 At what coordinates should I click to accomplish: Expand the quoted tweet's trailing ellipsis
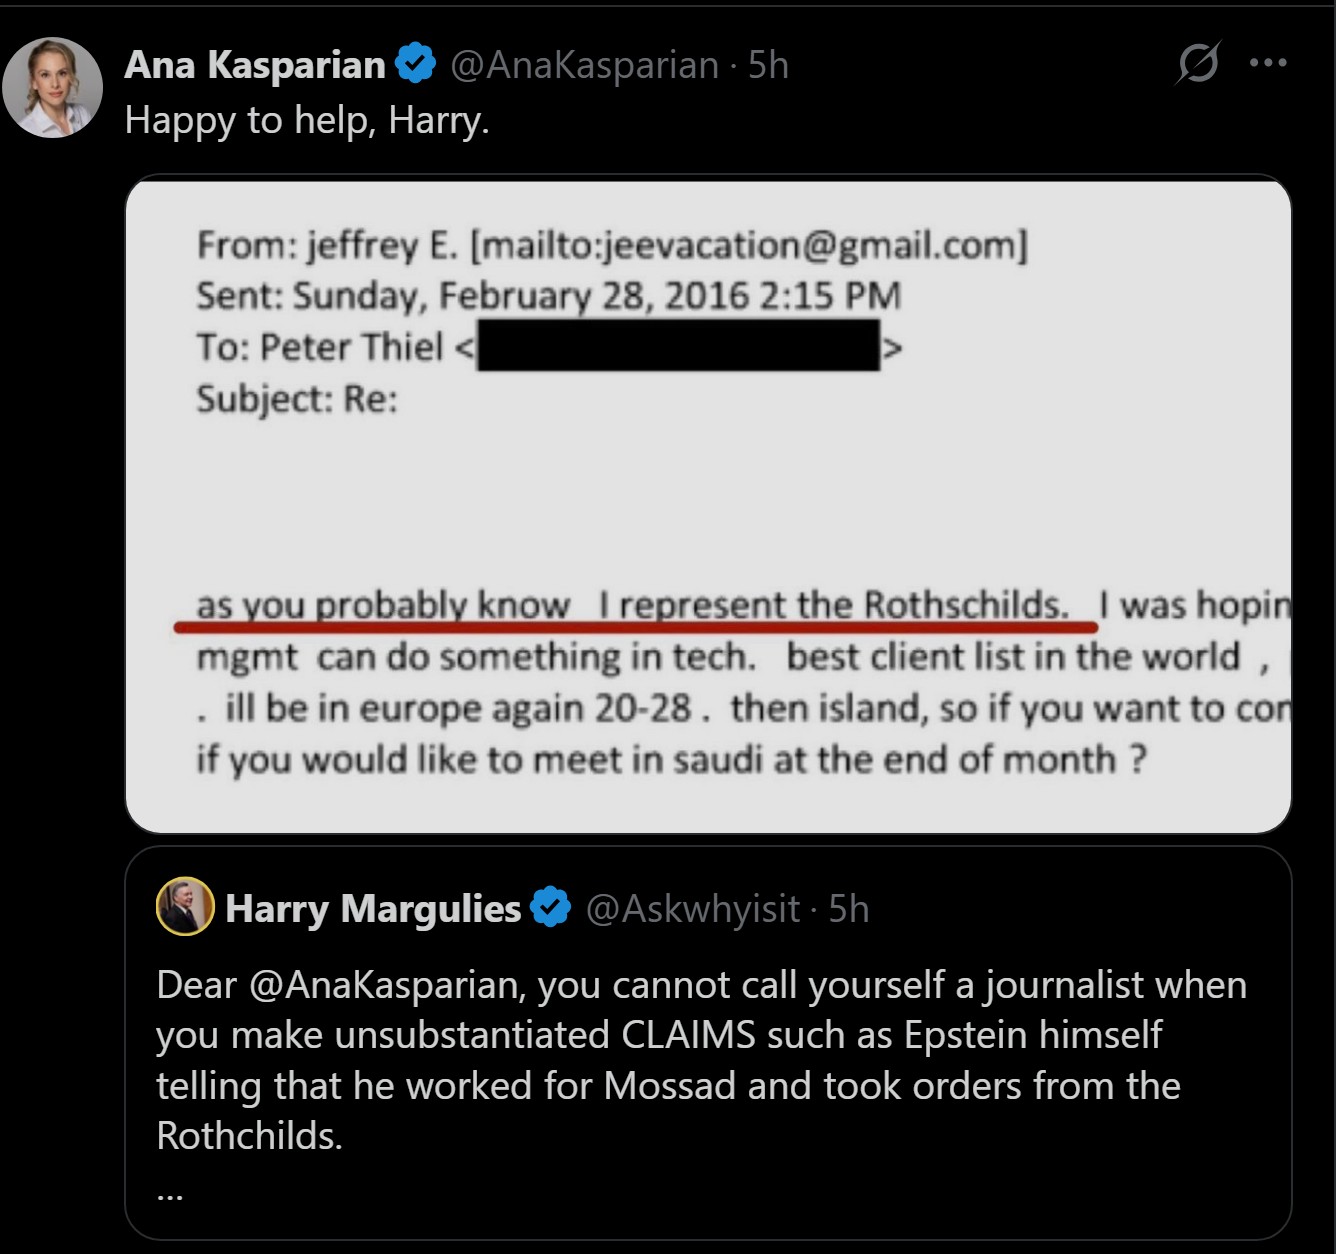pos(170,1190)
